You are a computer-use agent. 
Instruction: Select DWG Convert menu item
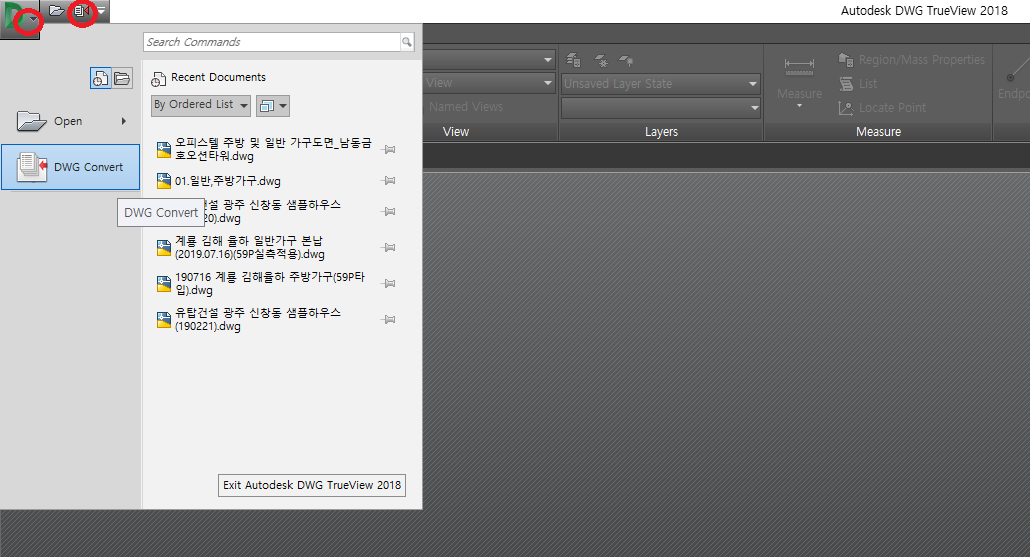coord(70,167)
